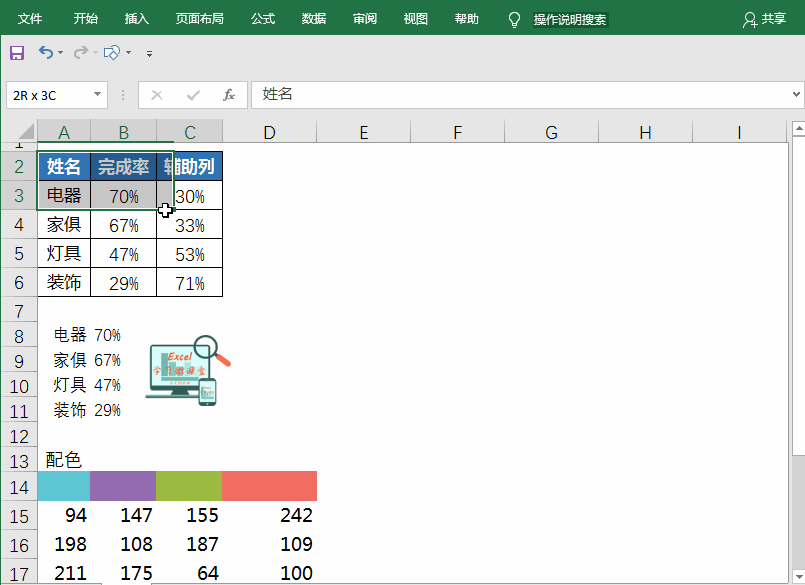Screen dimensions: 805x585
Task: Switch to the 帮助 ribbon tab
Action: coord(466,19)
